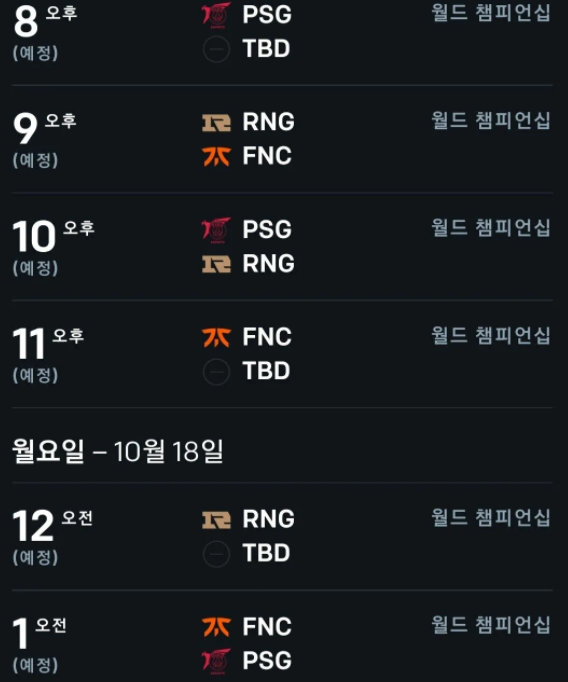Click the RNG logo in the 9 PM match

(216, 123)
